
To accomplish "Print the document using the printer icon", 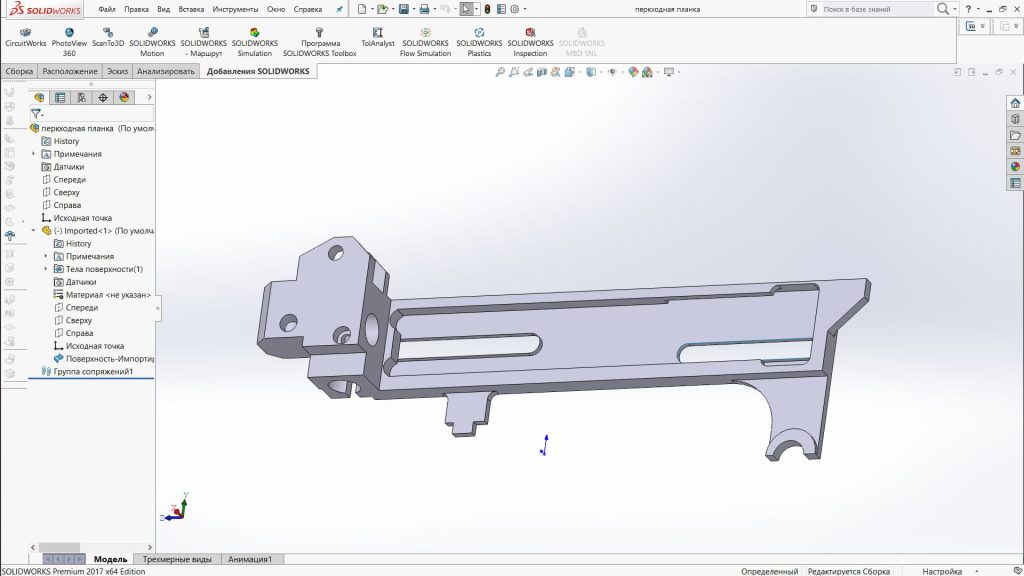I will [424, 9].
